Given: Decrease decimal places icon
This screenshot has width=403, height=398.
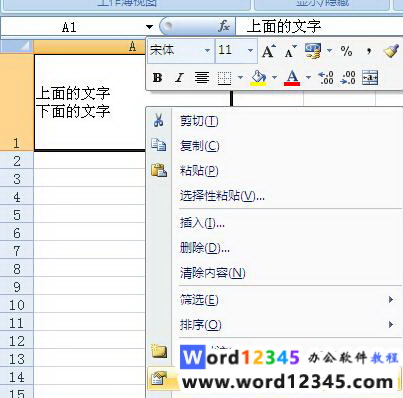Looking at the screenshot, I should pyautogui.click(x=348, y=78).
